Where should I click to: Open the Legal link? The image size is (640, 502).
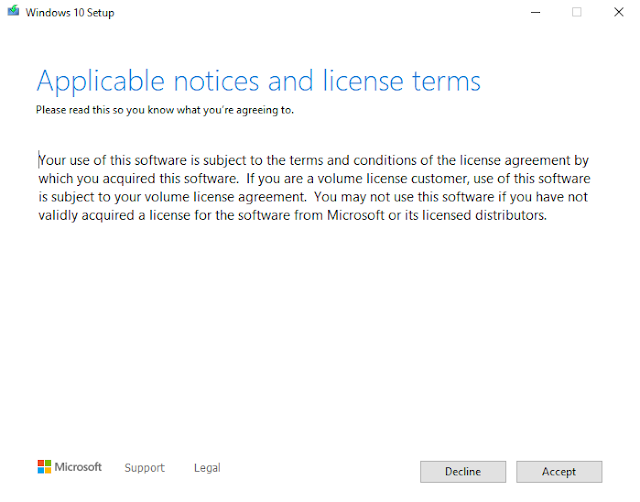[207, 468]
